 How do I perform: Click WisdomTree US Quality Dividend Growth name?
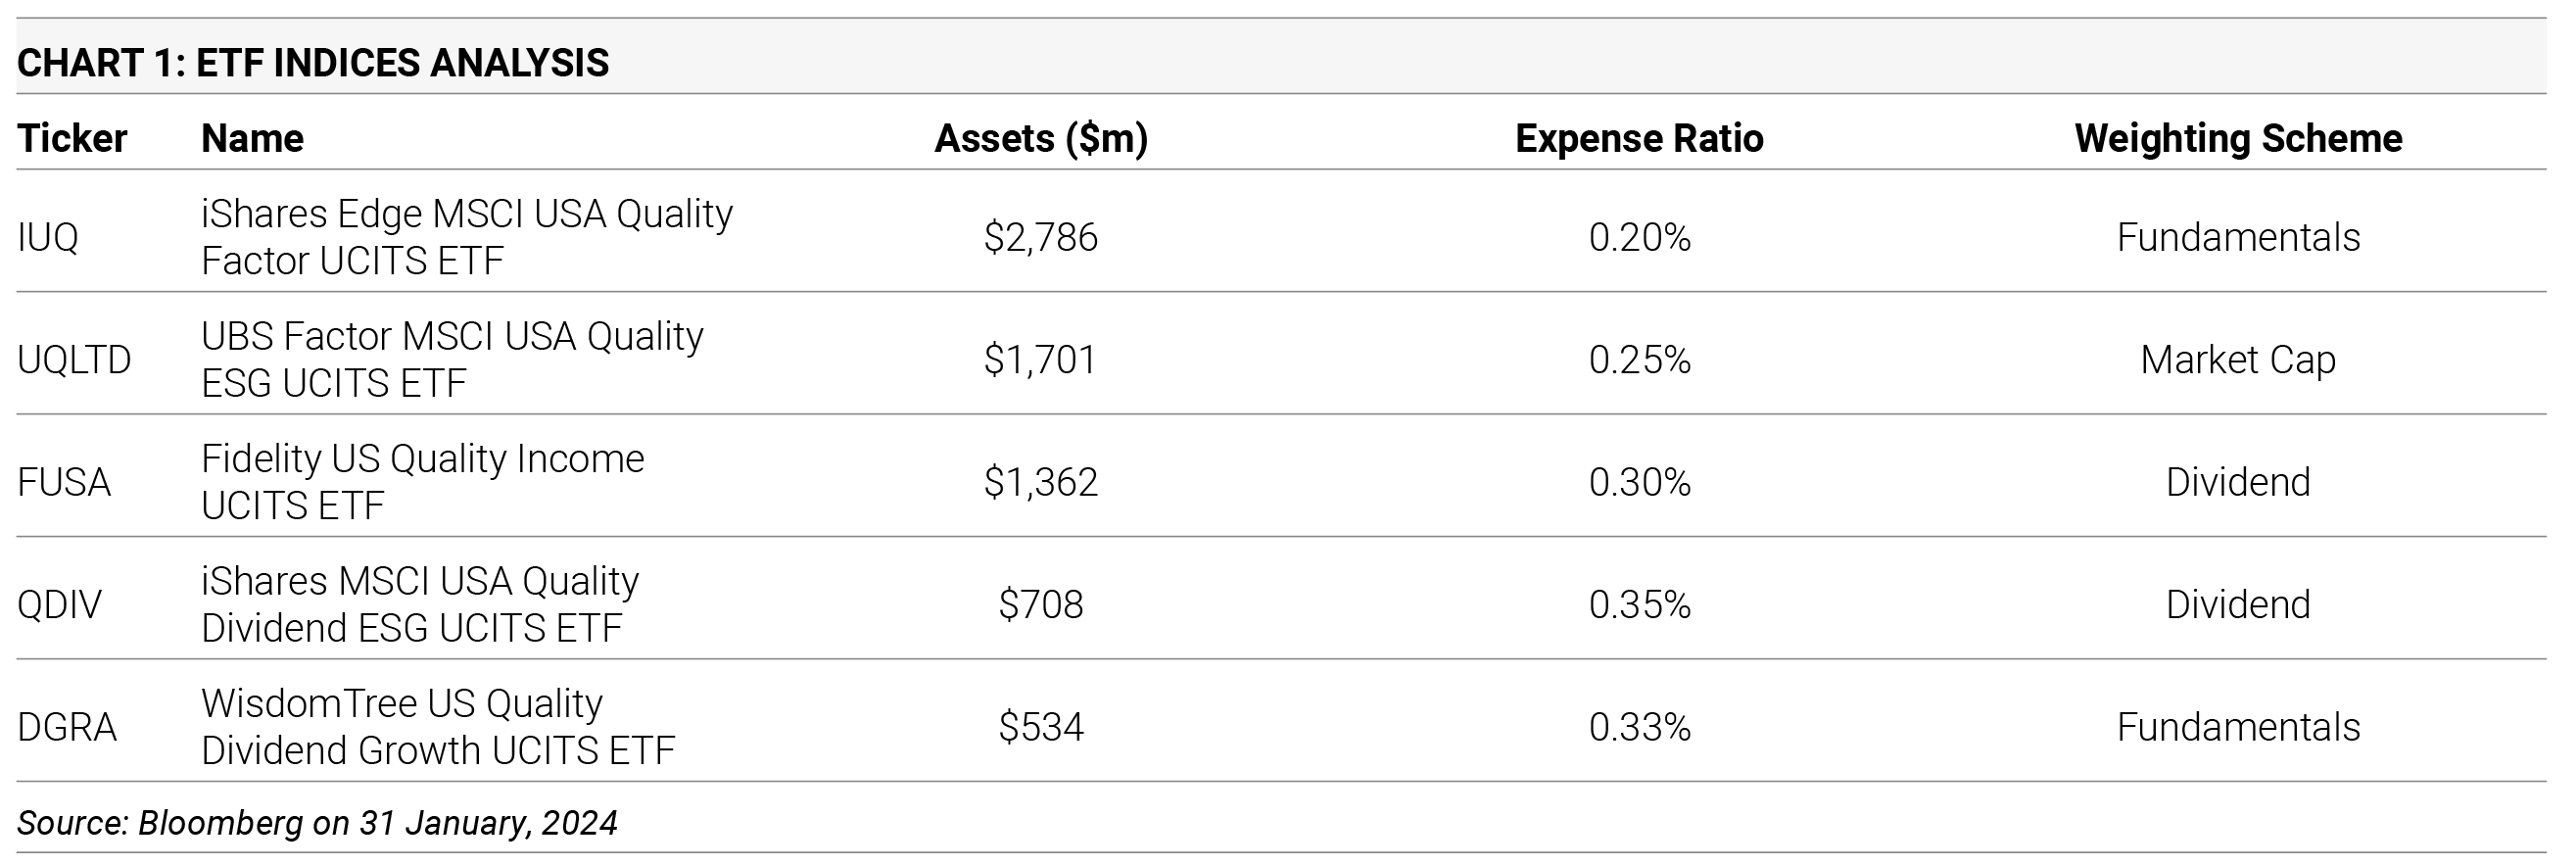[438, 727]
